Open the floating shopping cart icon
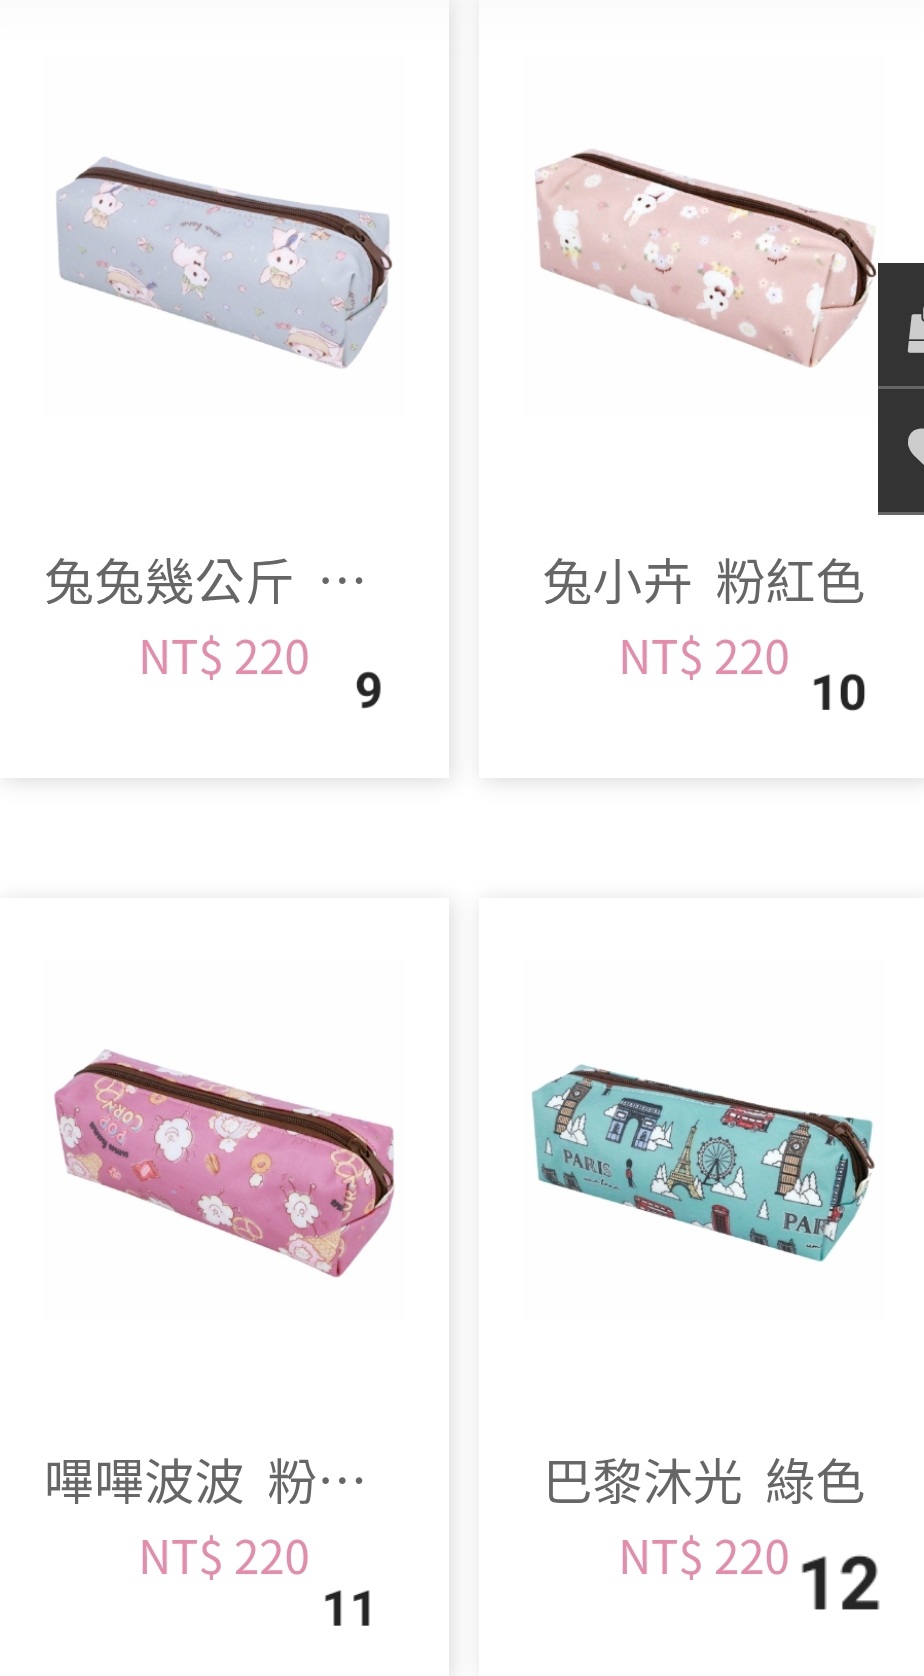924x1676 pixels. pos(902,325)
